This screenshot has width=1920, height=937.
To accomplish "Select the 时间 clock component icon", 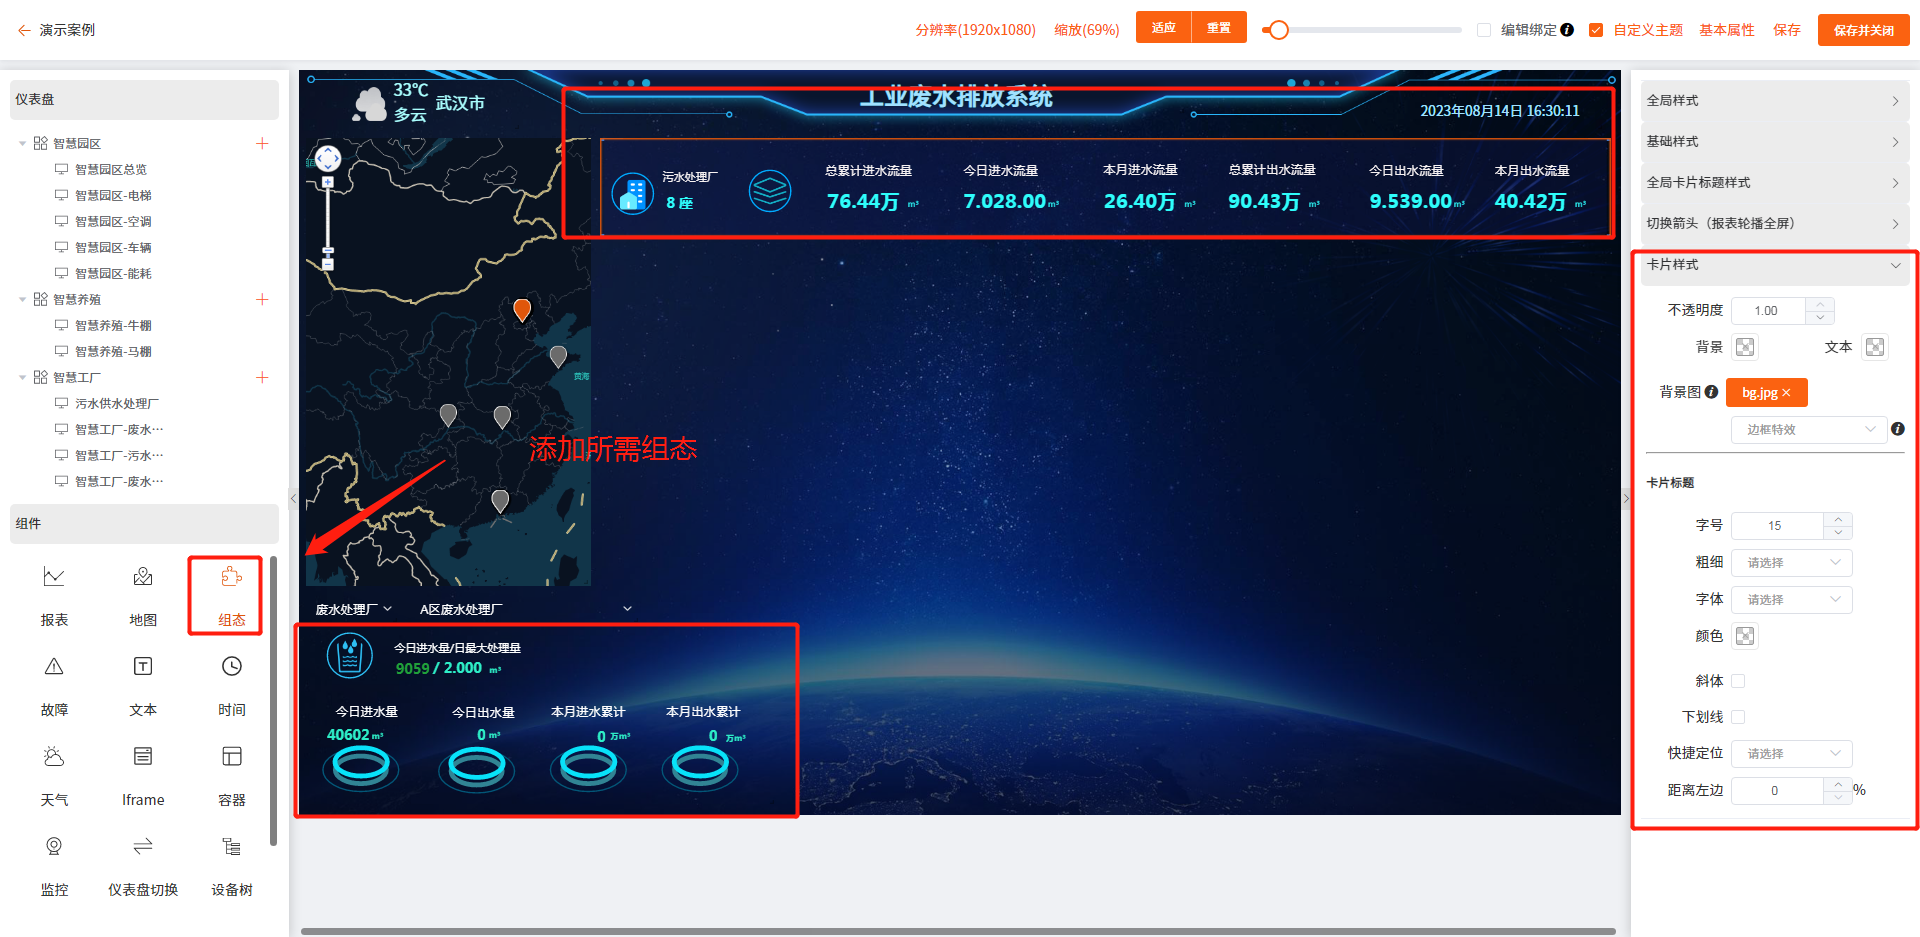I will pos(231,666).
